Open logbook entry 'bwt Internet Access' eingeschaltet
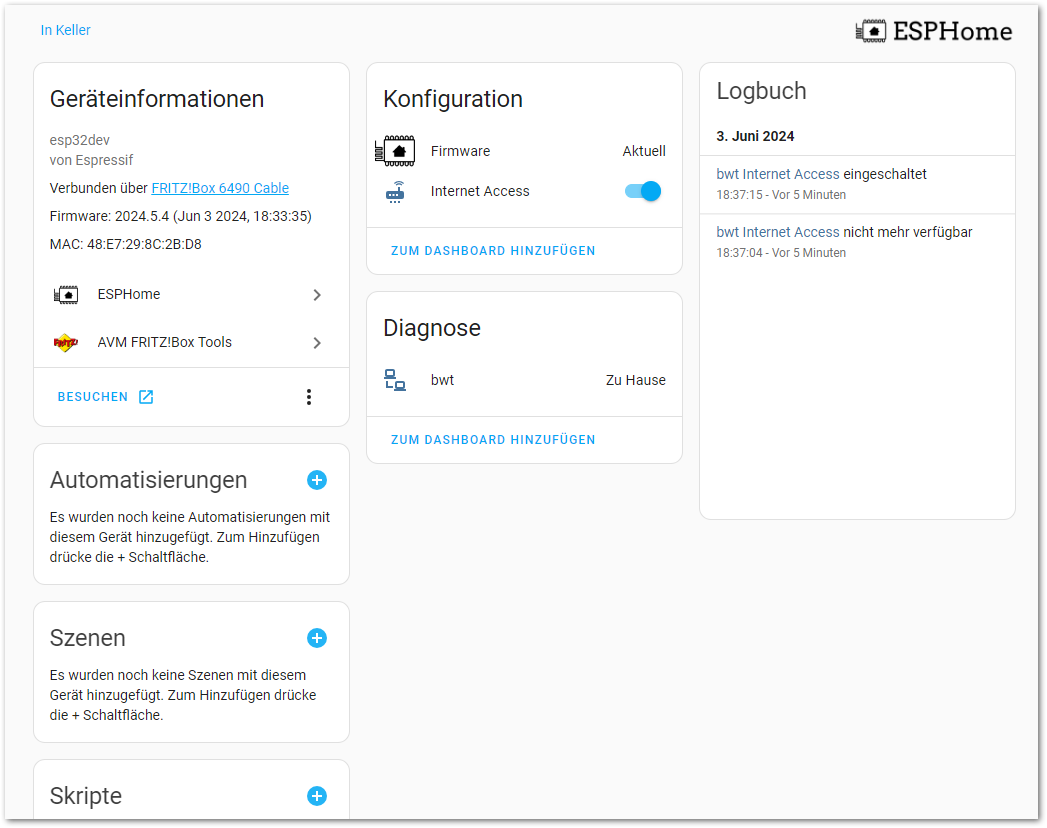1047x828 pixels. (x=857, y=184)
